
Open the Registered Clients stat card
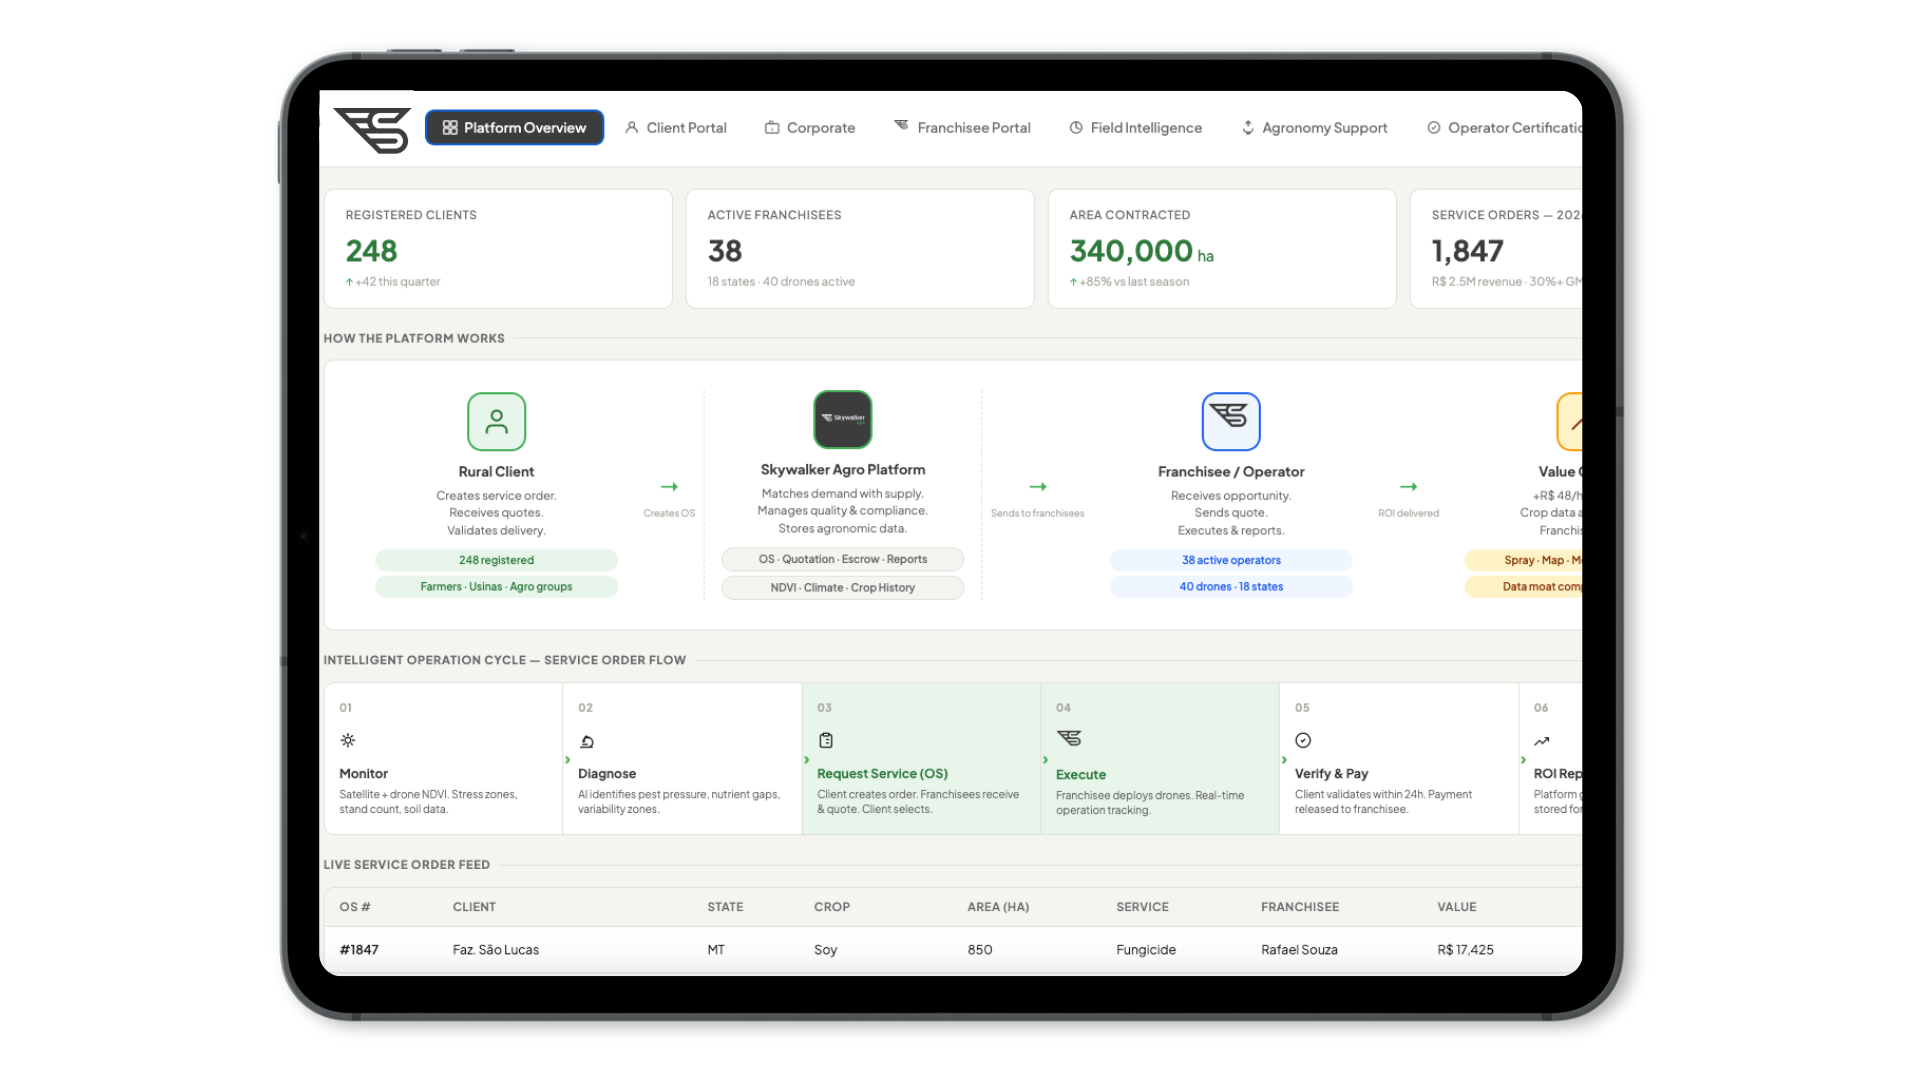tap(498, 249)
